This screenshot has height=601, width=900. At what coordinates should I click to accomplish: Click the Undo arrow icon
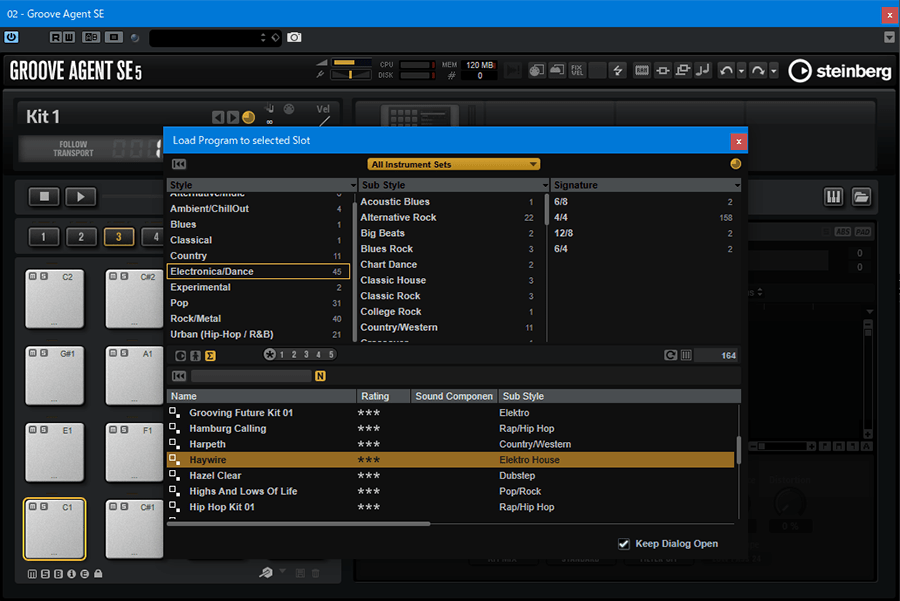(x=726, y=71)
